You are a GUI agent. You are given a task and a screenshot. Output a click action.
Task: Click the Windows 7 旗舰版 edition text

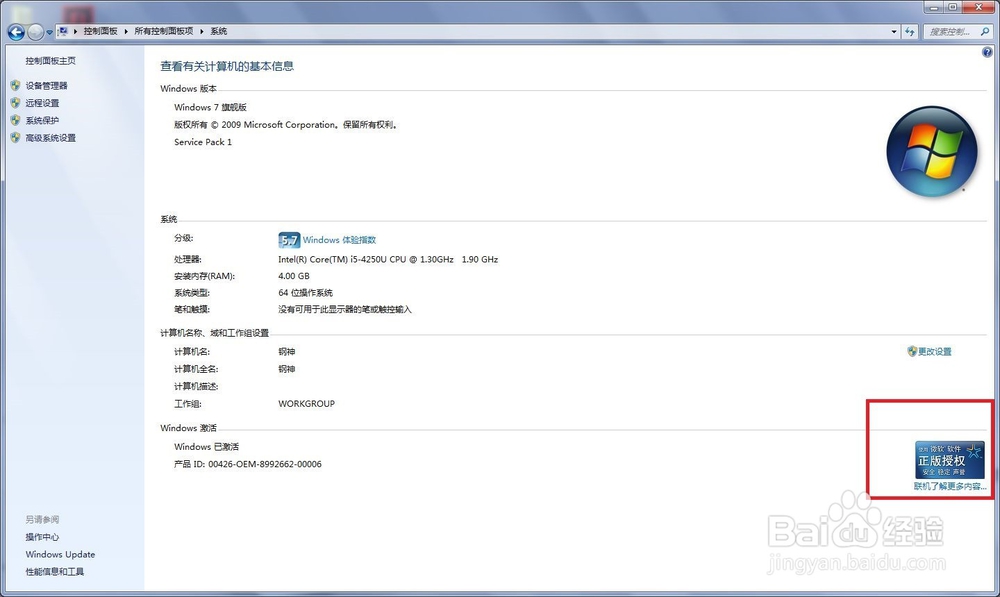coord(210,107)
